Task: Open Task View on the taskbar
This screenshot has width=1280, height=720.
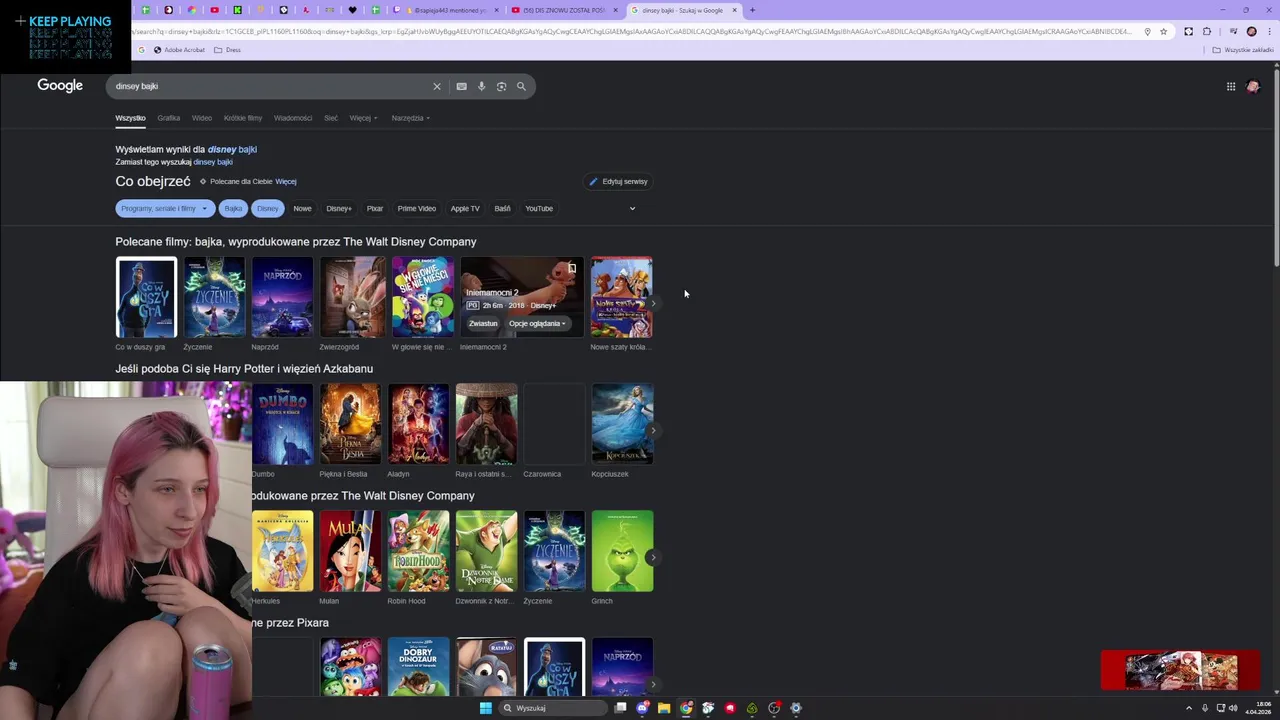Action: [620, 708]
